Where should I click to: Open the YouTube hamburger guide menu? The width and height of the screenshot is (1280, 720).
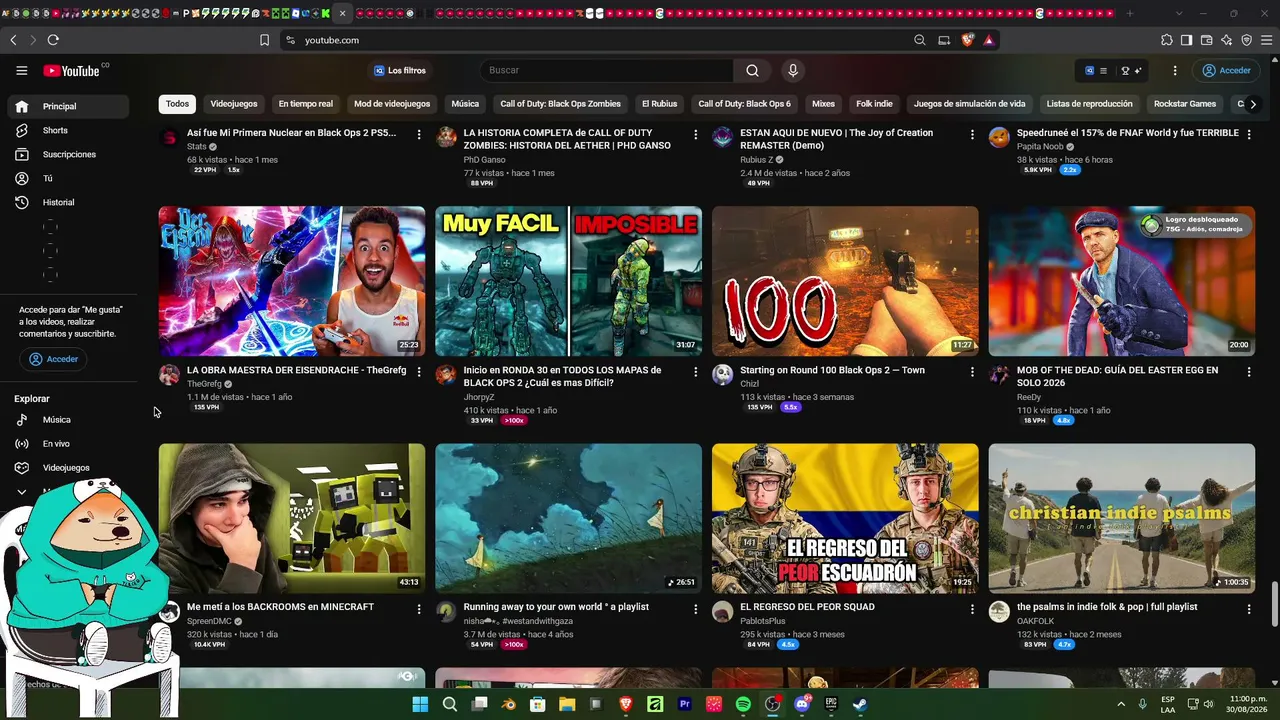[x=22, y=70]
